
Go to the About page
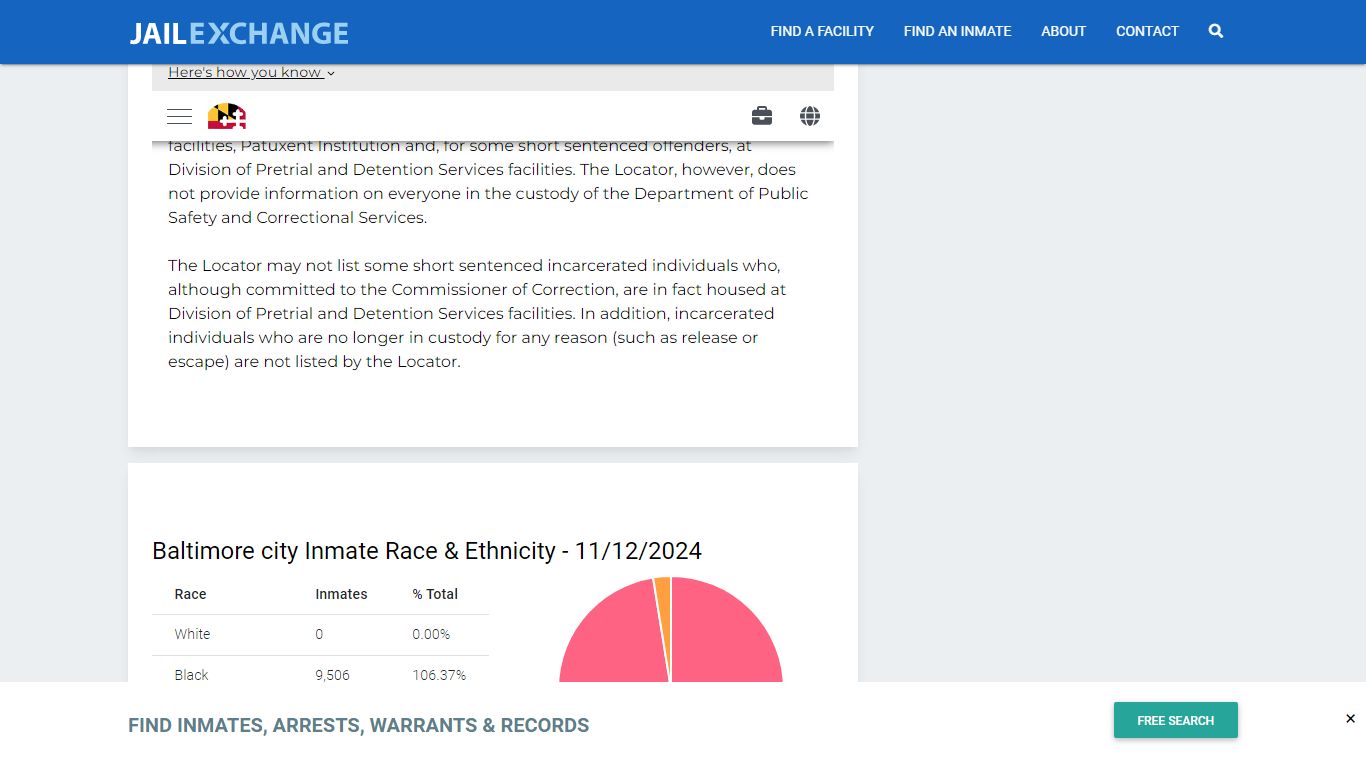tap(1063, 31)
